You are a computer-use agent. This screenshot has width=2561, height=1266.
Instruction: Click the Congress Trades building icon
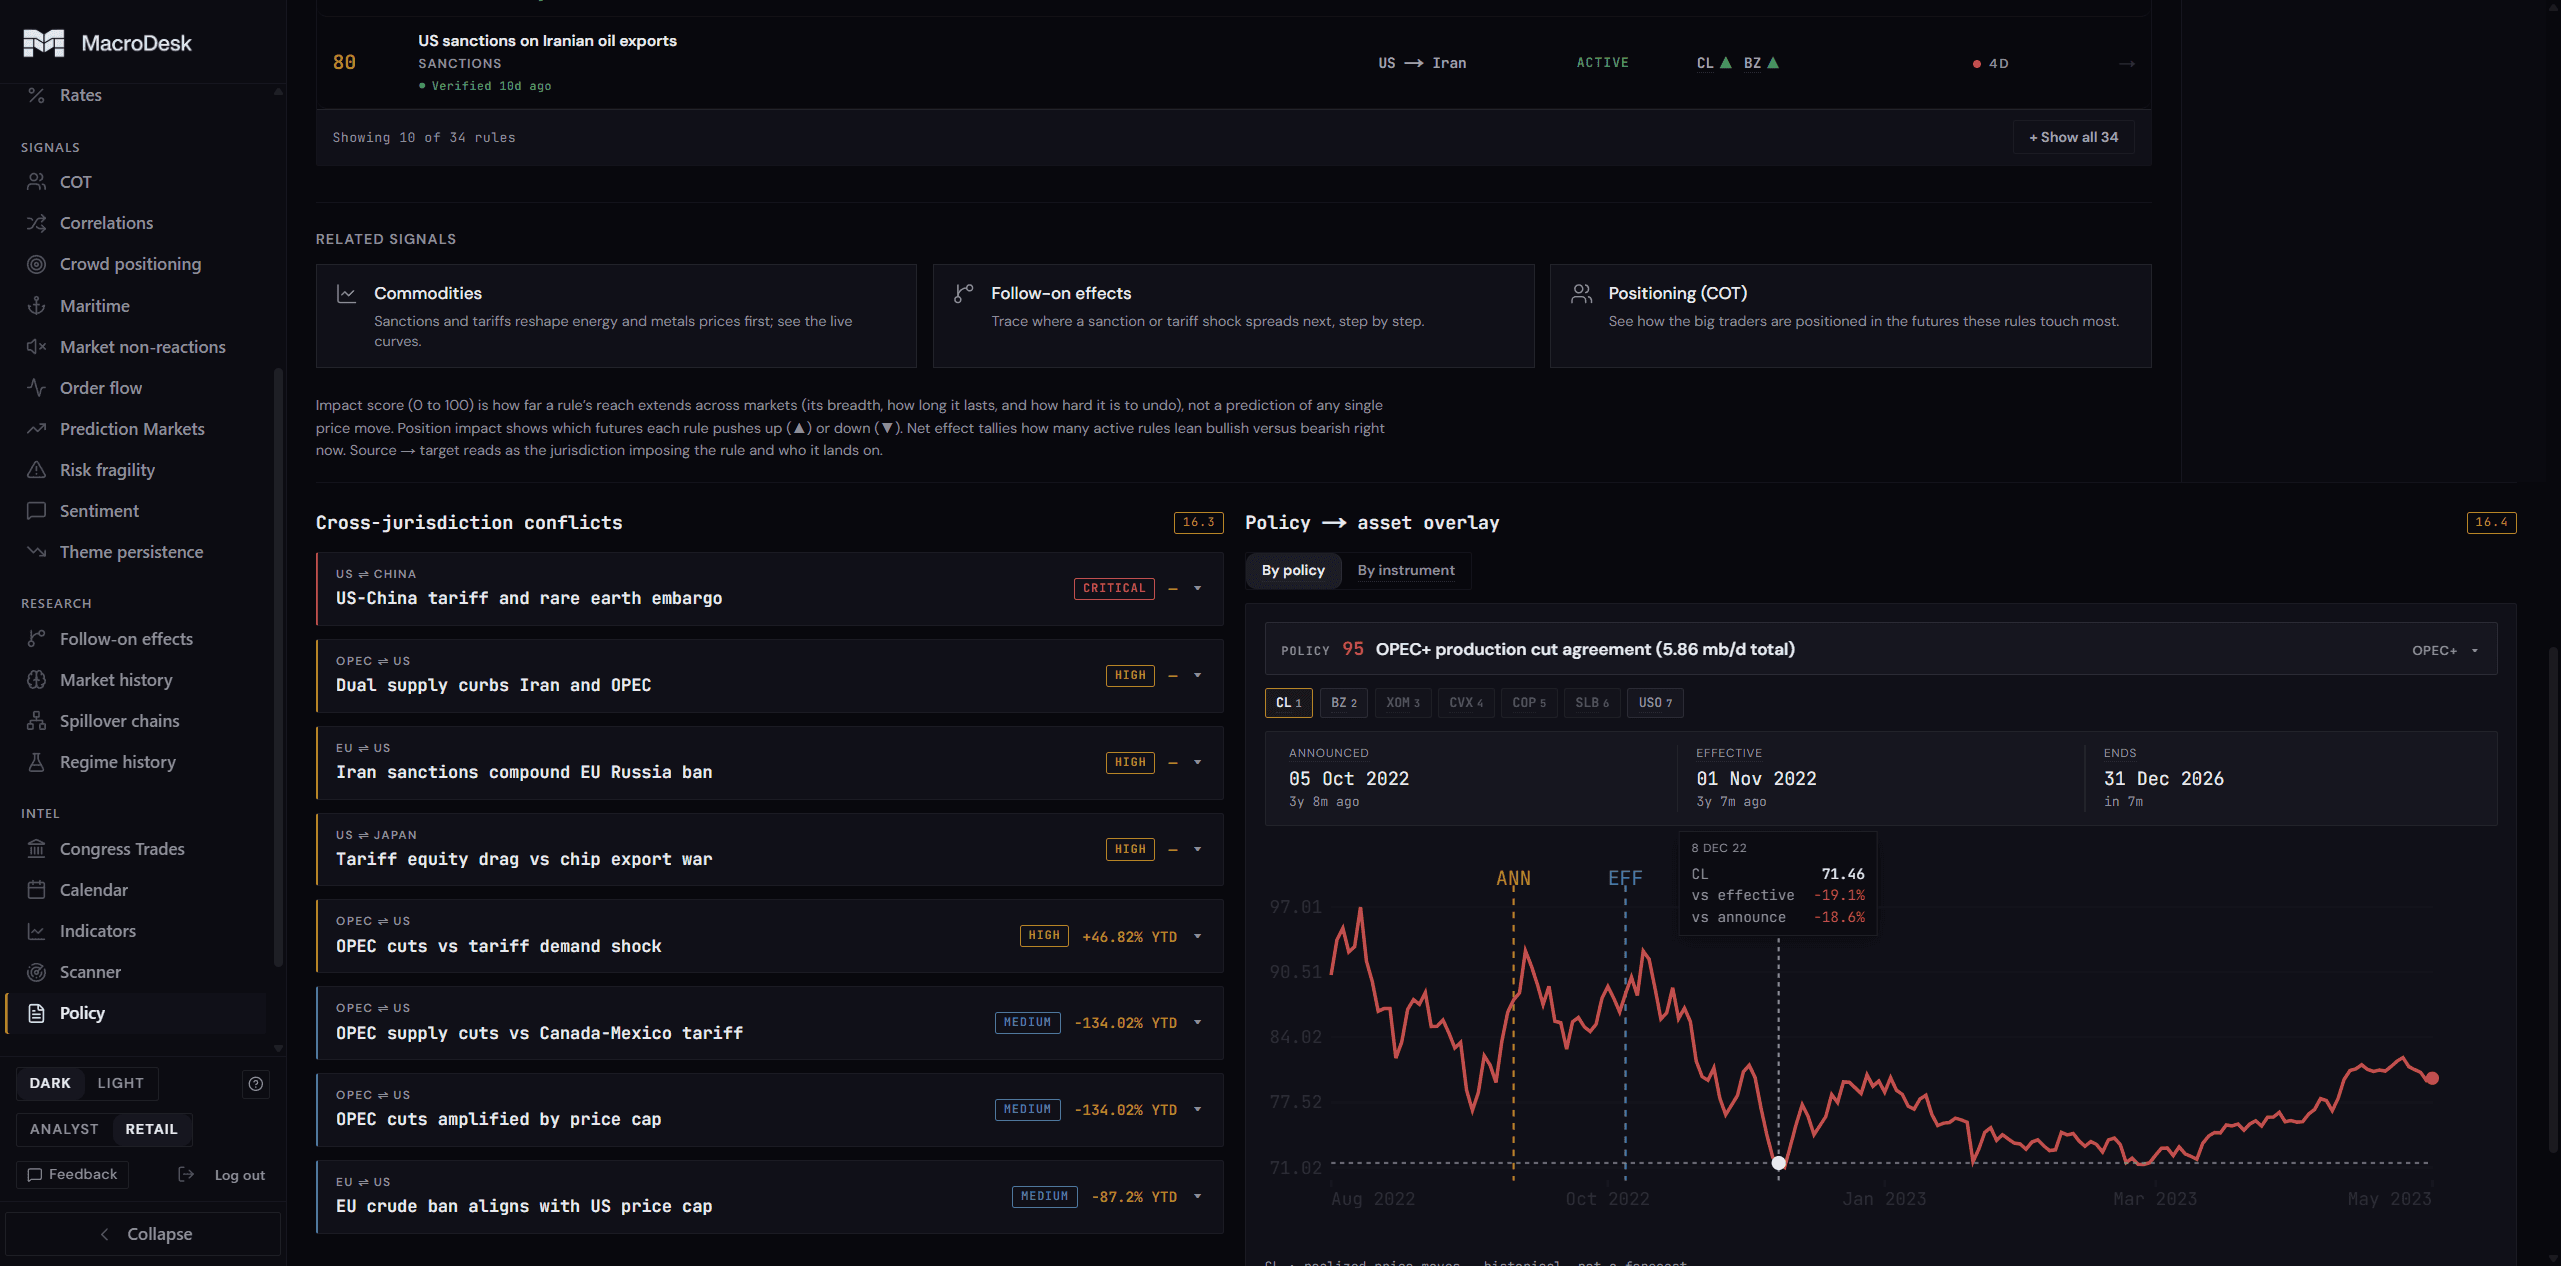[36, 849]
